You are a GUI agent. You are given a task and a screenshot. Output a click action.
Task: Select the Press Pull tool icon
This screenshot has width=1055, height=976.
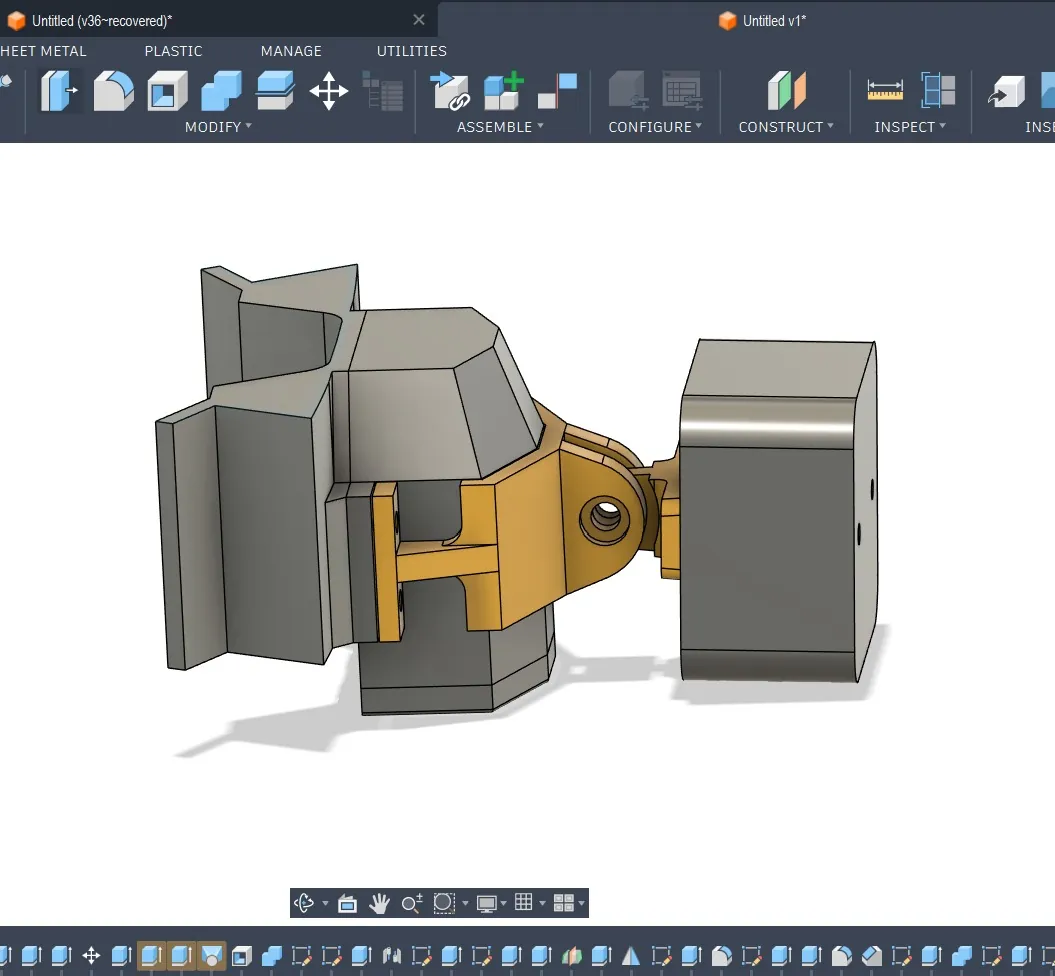click(59, 91)
